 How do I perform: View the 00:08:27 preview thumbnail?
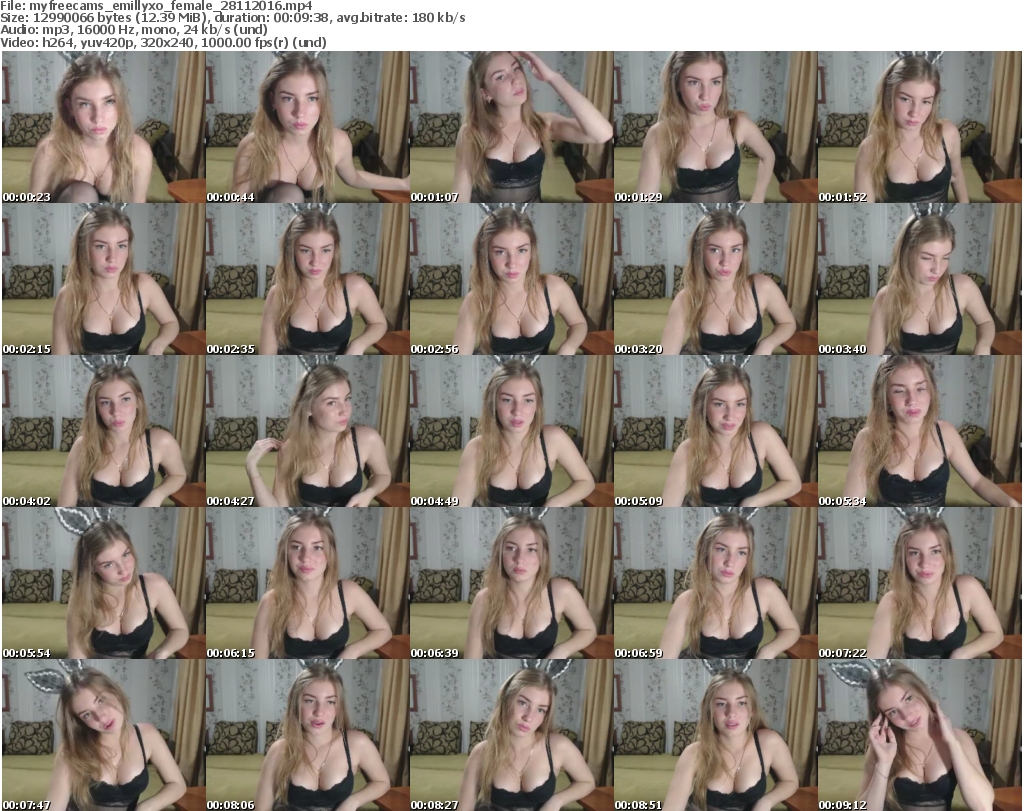[x=512, y=735]
